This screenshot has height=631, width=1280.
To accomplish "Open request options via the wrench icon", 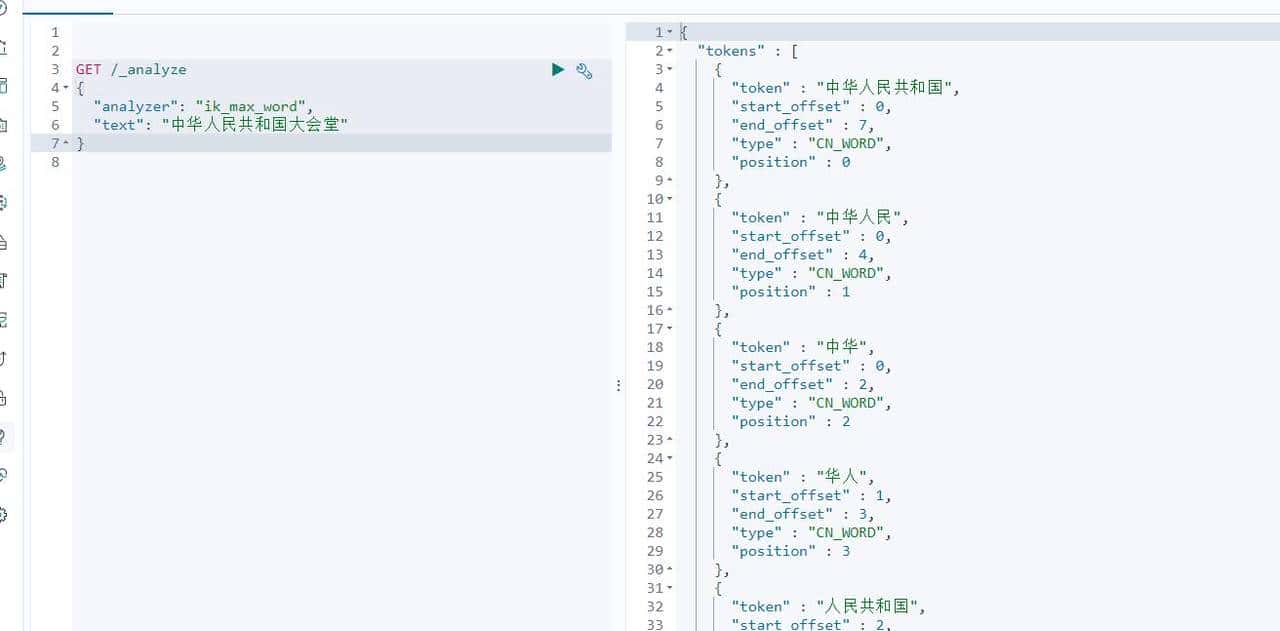I will [x=584, y=71].
